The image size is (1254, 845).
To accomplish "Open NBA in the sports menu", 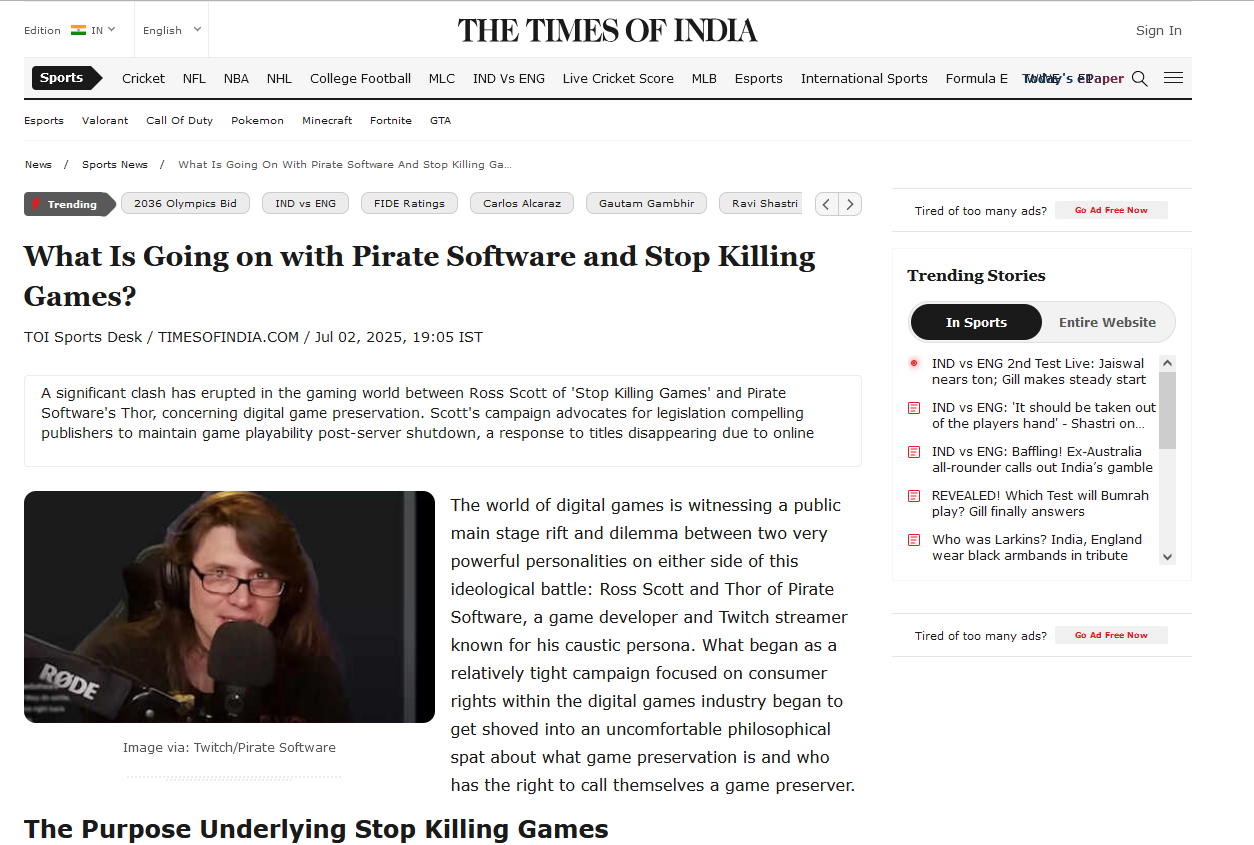I will 236,78.
